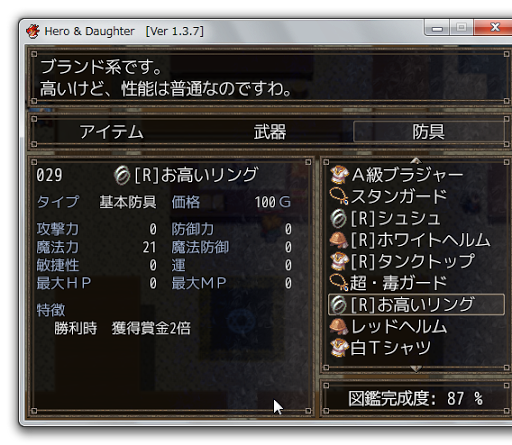512x445 pixels.
Task: Click the 超・毒ガード necklace icon
Action: coord(339,283)
